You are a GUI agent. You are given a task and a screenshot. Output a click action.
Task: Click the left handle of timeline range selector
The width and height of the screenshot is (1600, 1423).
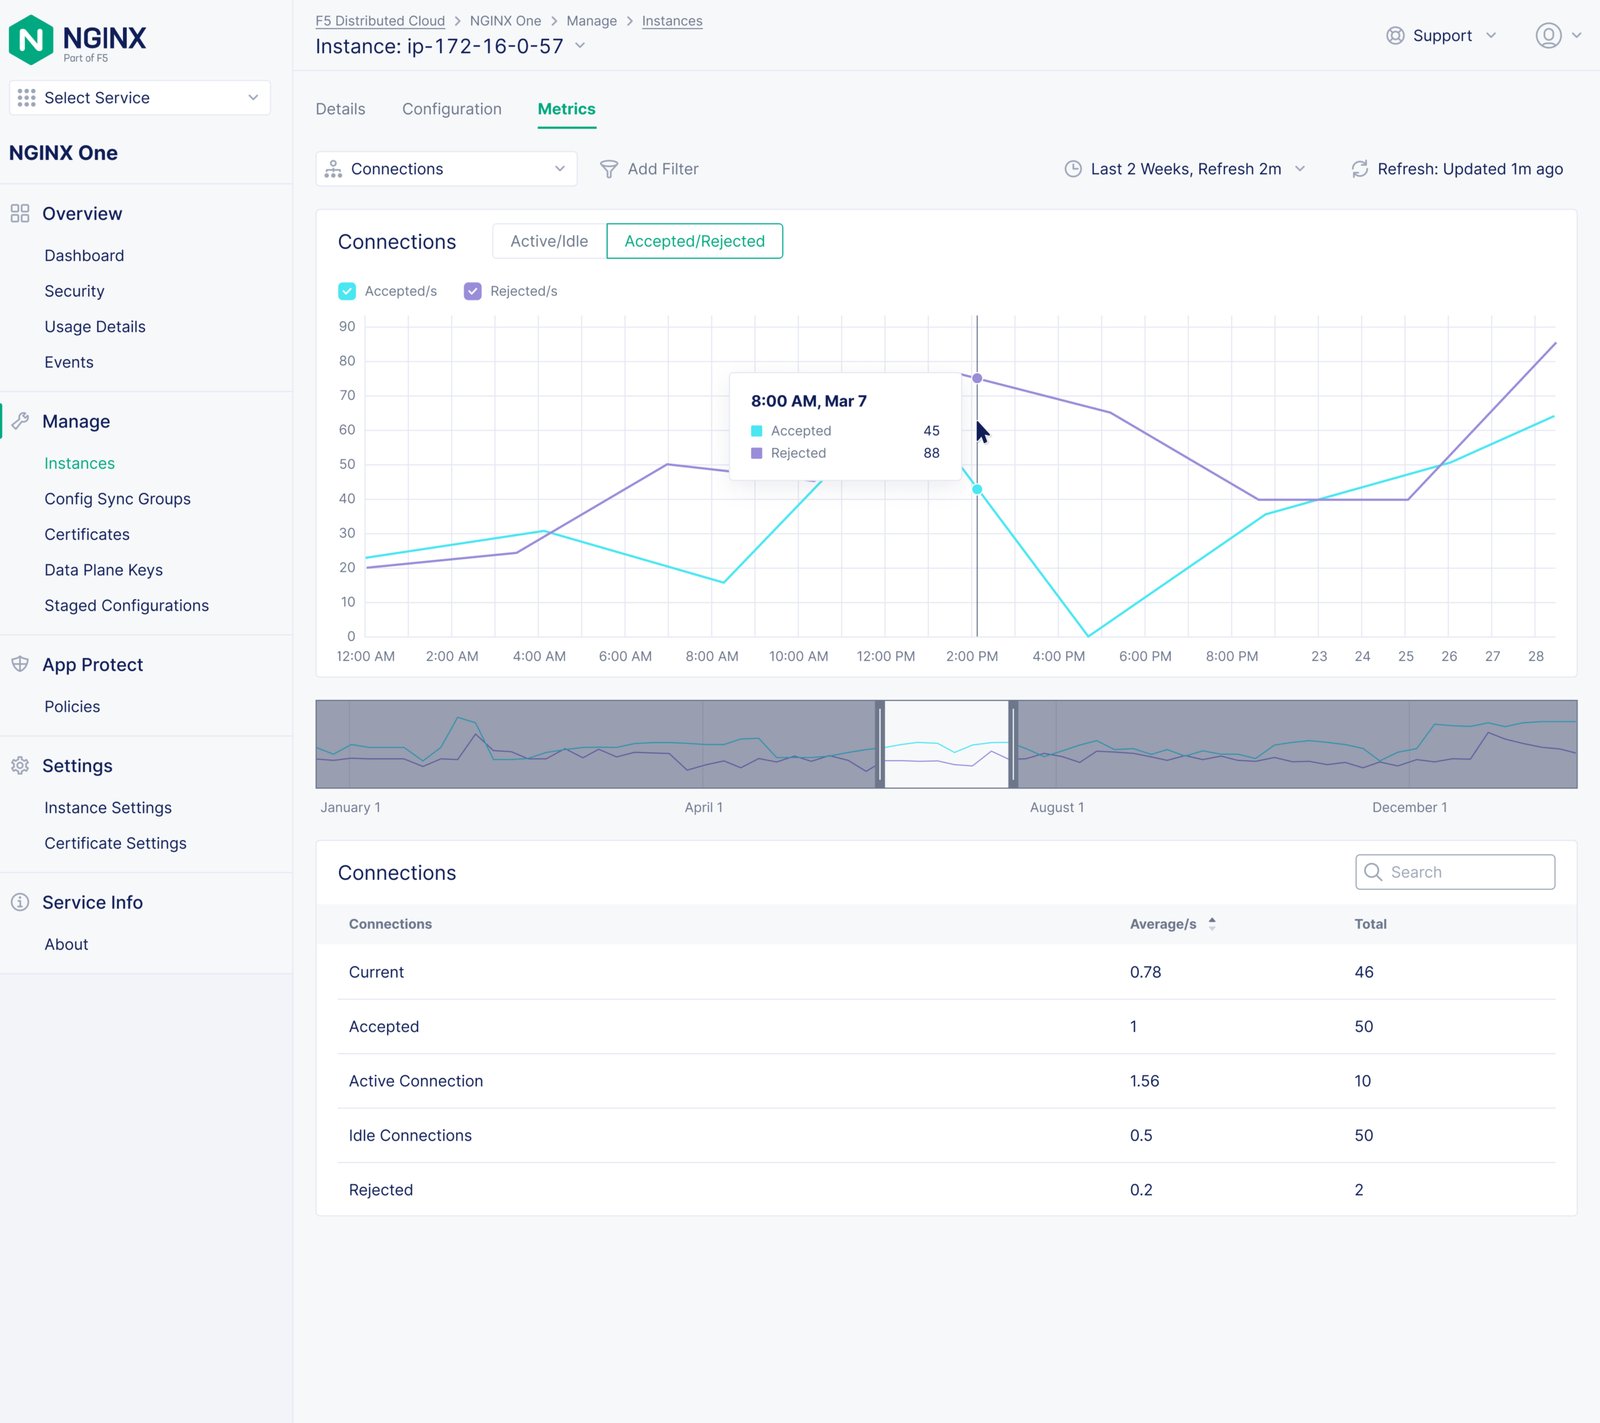(880, 744)
